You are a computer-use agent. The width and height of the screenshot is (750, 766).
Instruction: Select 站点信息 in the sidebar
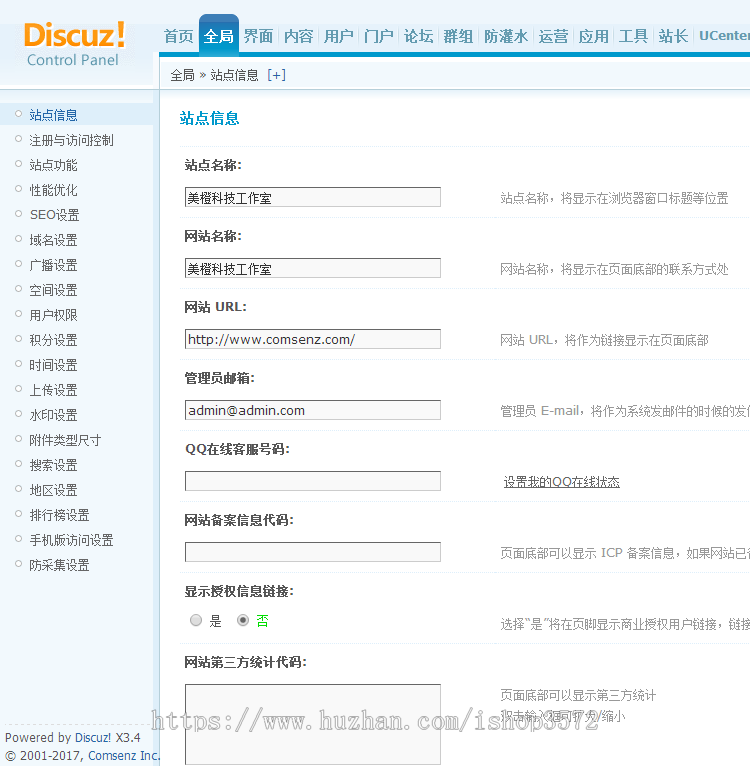(x=53, y=115)
